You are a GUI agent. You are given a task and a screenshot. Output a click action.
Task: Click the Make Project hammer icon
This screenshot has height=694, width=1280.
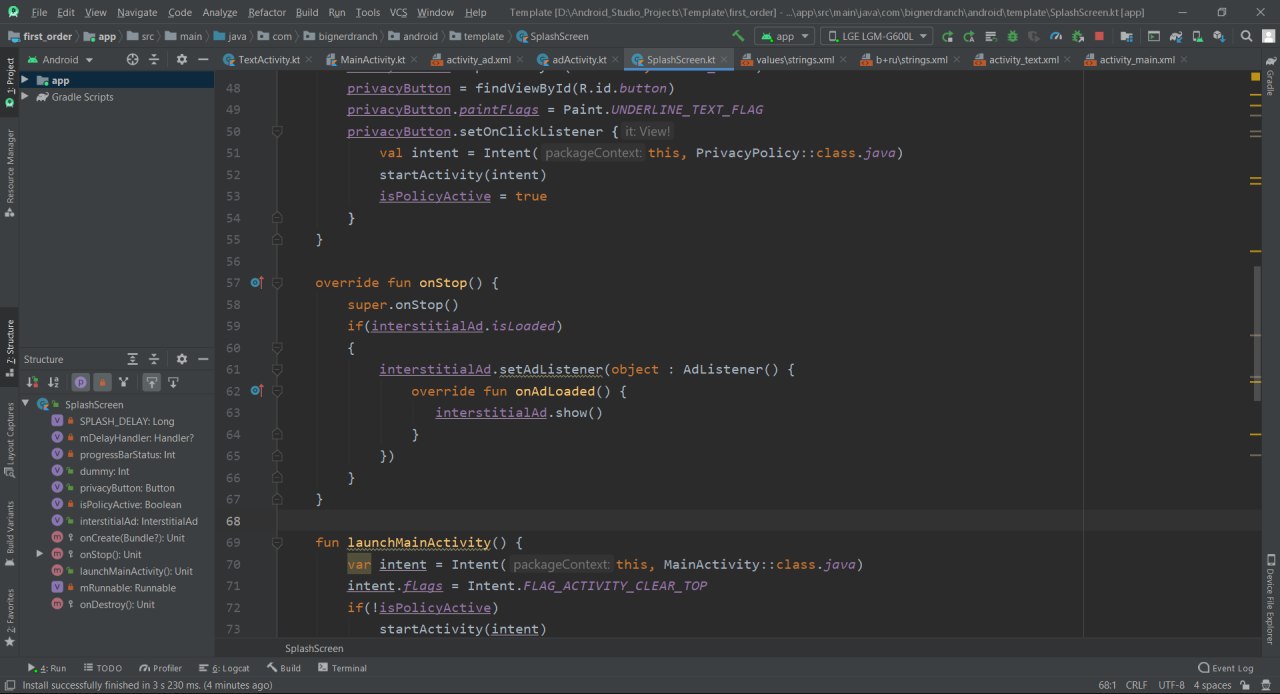(x=738, y=36)
